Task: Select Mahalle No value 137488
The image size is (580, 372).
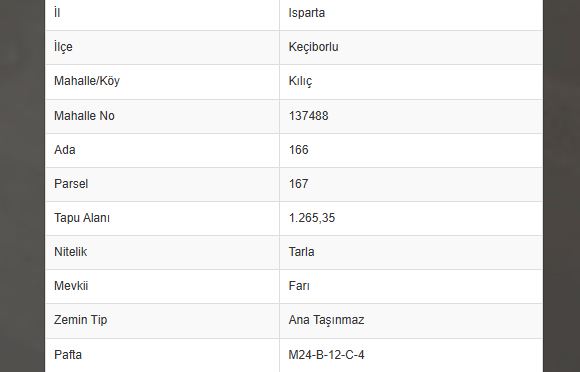Action: pyautogui.click(x=308, y=116)
